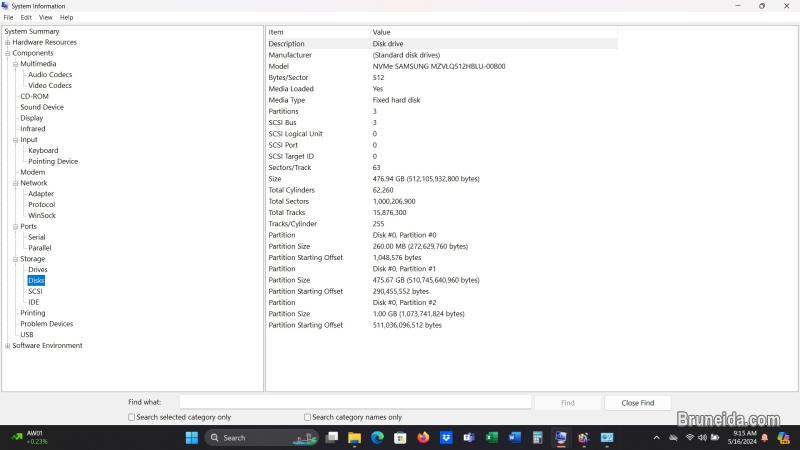Enable Search category names only checkbox
800x450 pixels.
pos(308,417)
